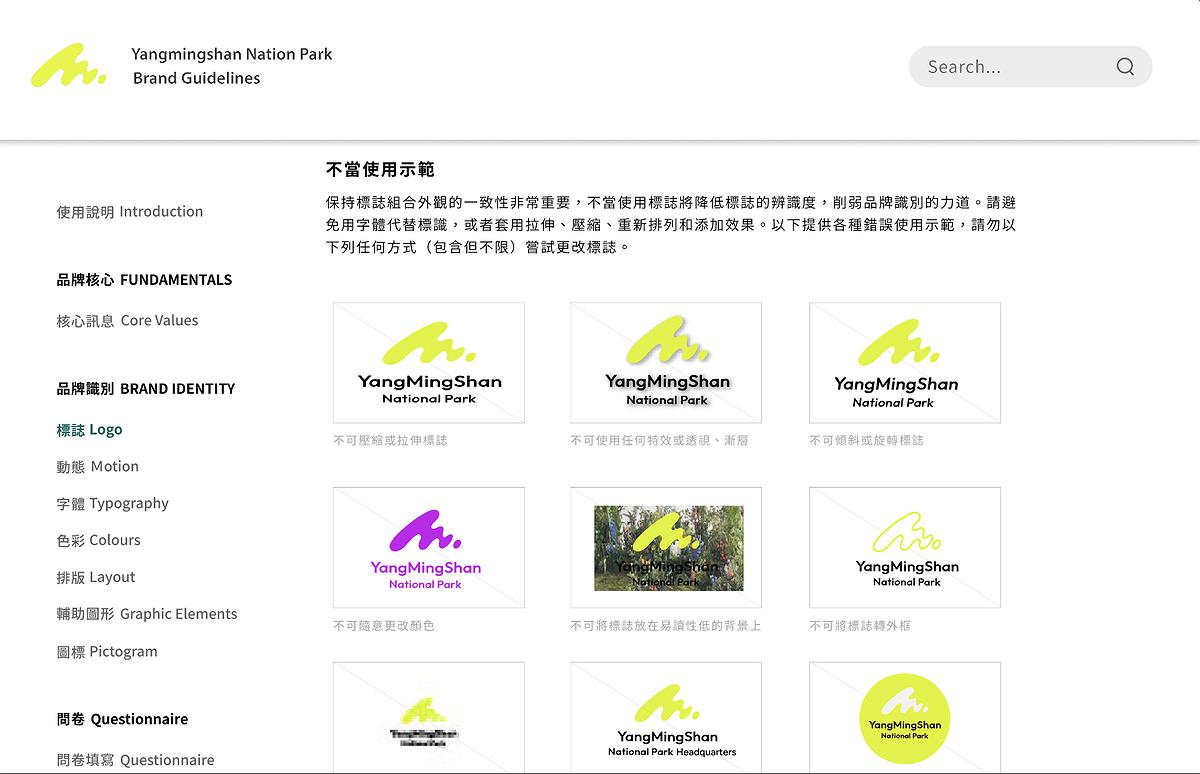The width and height of the screenshot is (1200, 774).
Task: Select 標誌 Logo in the sidebar
Action: coord(89,430)
